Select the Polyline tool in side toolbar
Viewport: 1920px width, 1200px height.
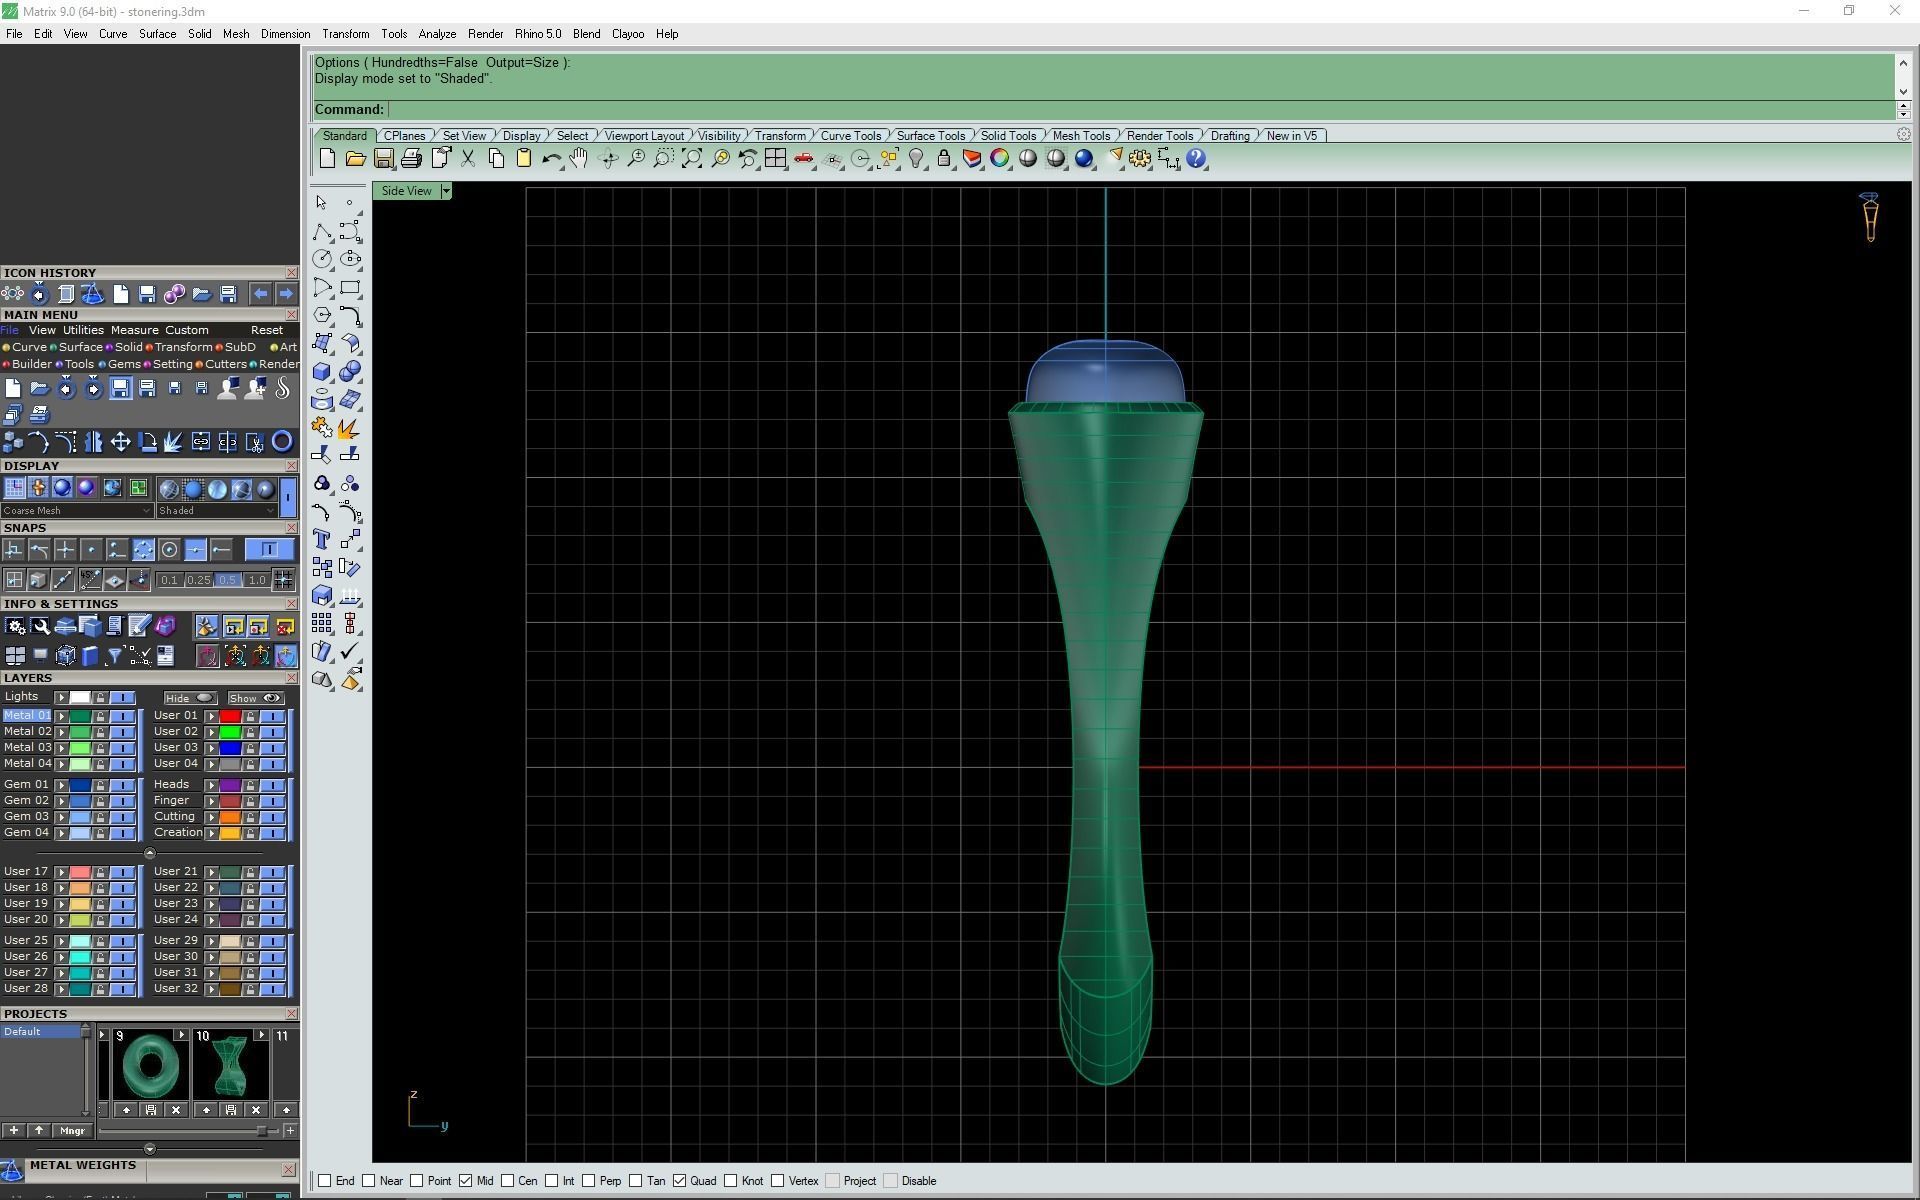click(321, 232)
